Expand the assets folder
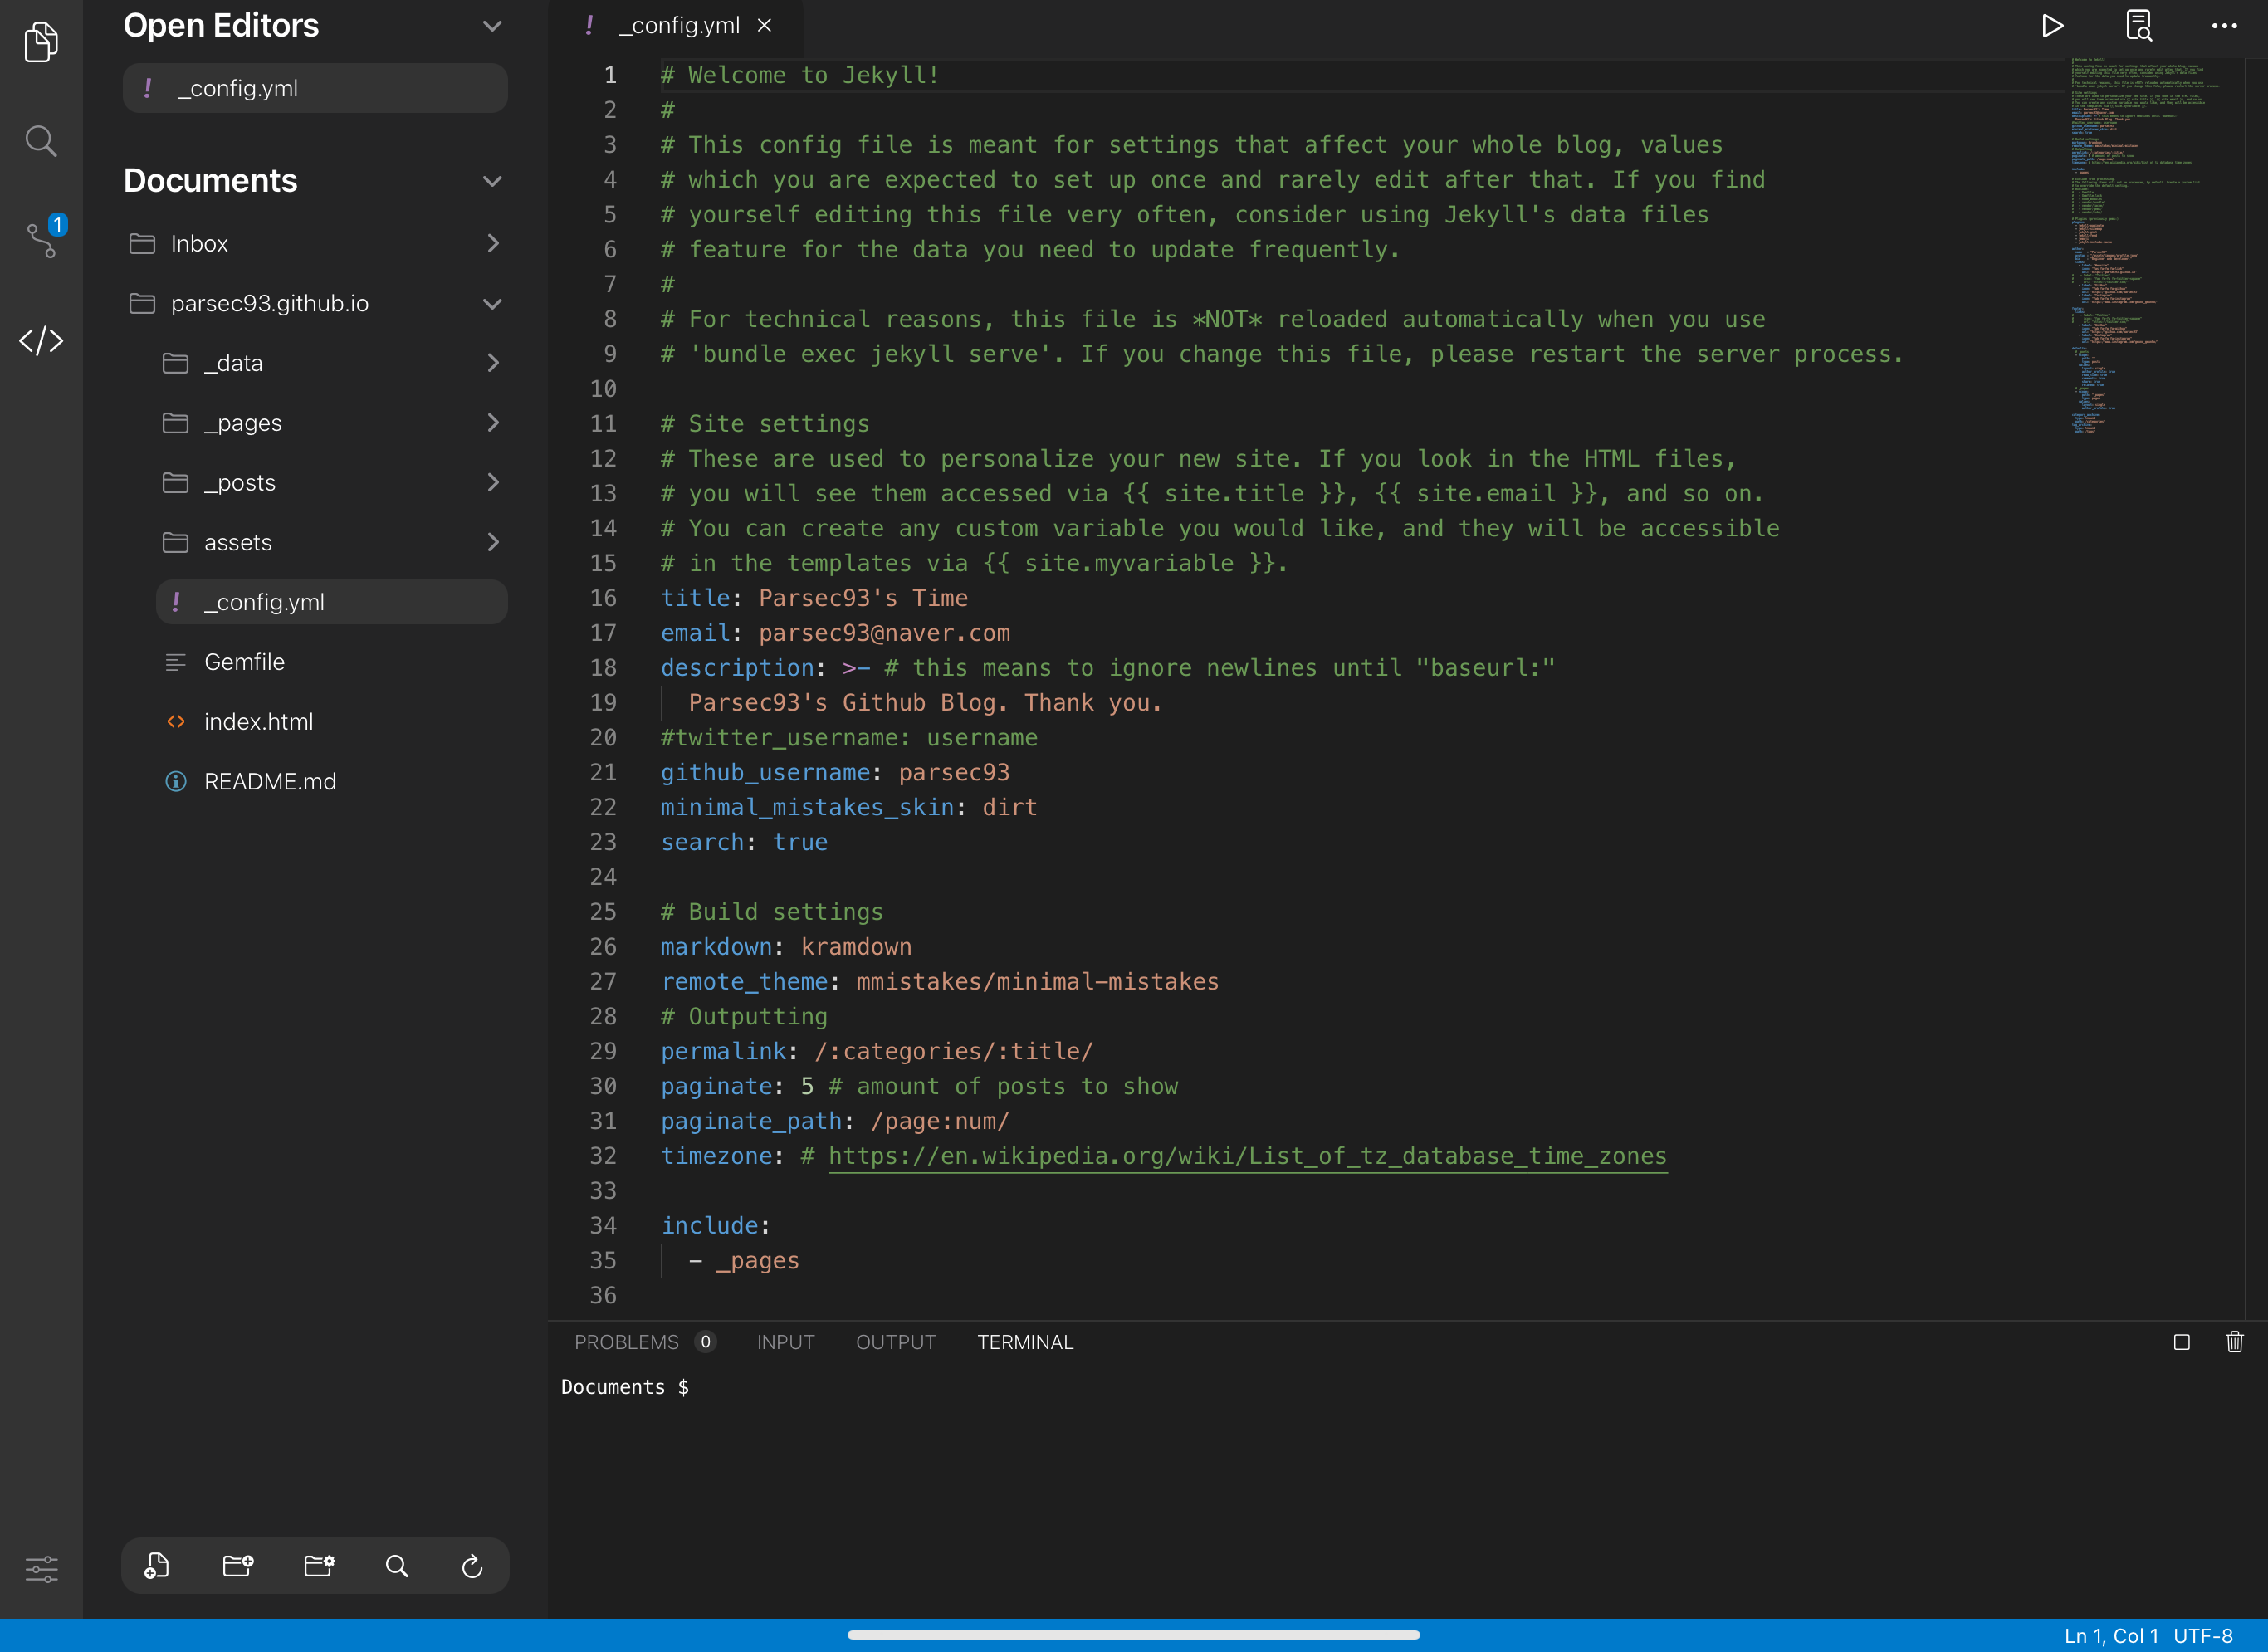The width and height of the screenshot is (2268, 1652). click(x=493, y=542)
